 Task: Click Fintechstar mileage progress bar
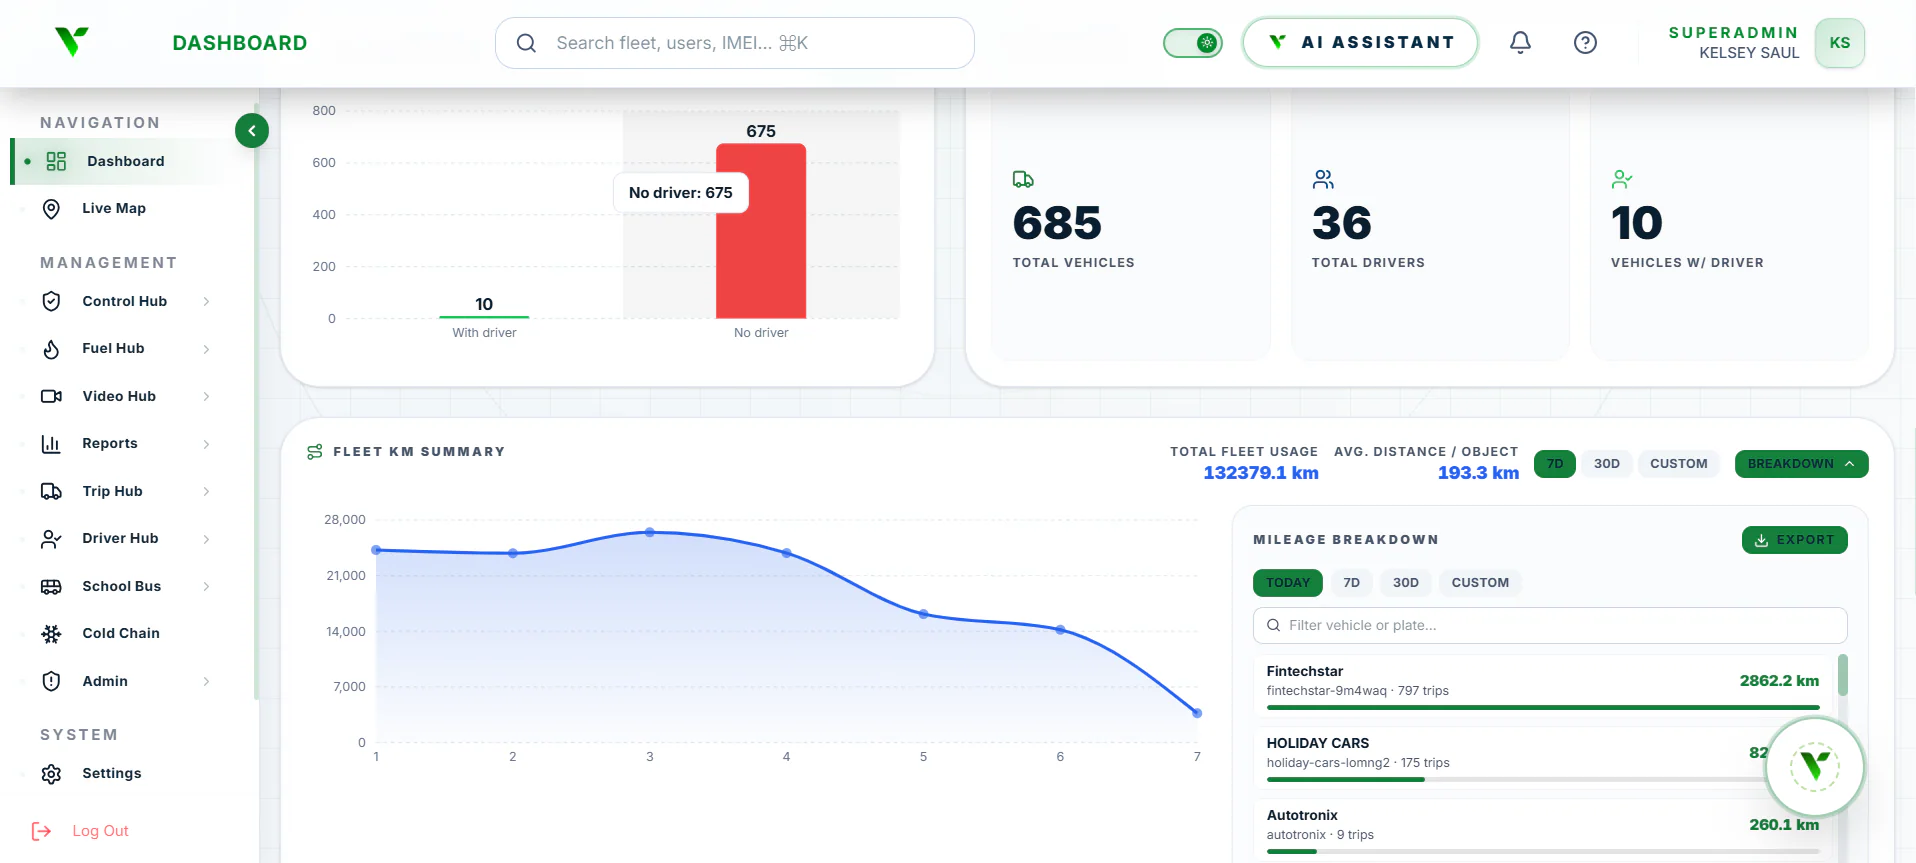tap(1542, 707)
